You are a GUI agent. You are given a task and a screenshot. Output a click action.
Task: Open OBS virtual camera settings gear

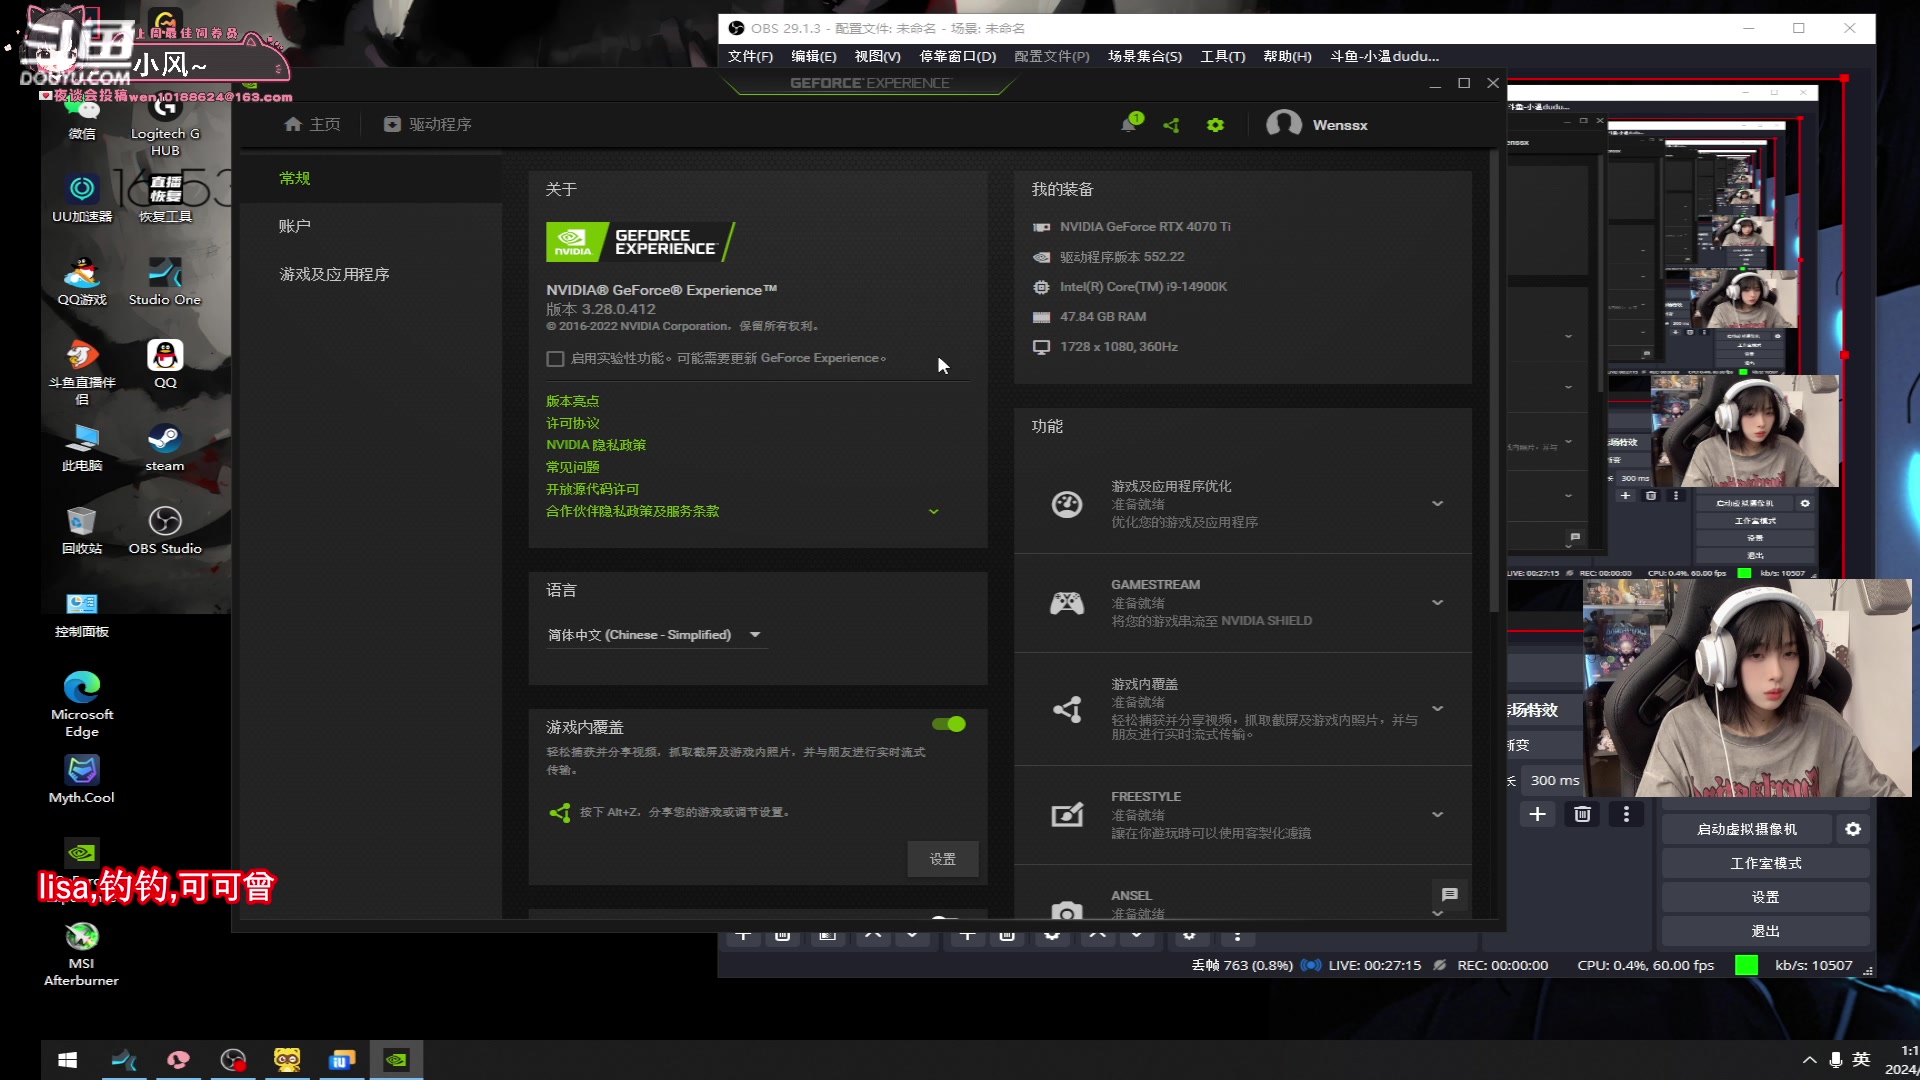1853,829
